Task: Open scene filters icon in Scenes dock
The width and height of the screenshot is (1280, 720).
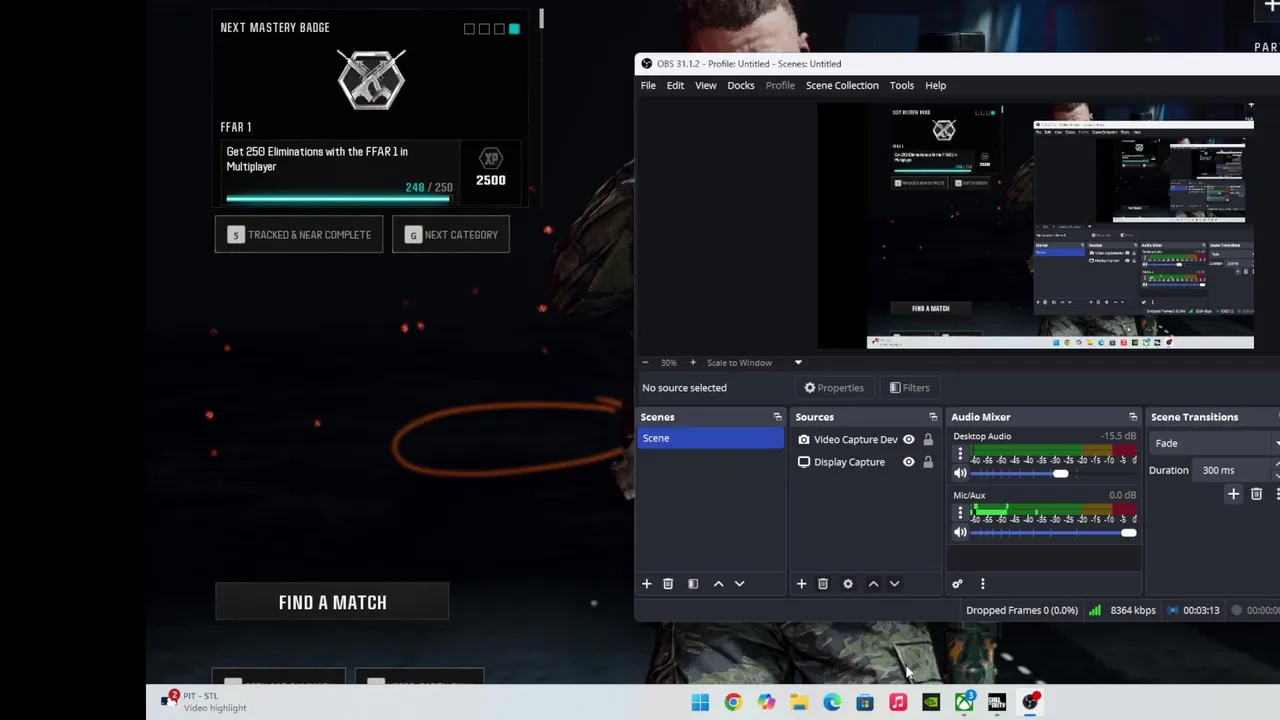Action: point(693,584)
